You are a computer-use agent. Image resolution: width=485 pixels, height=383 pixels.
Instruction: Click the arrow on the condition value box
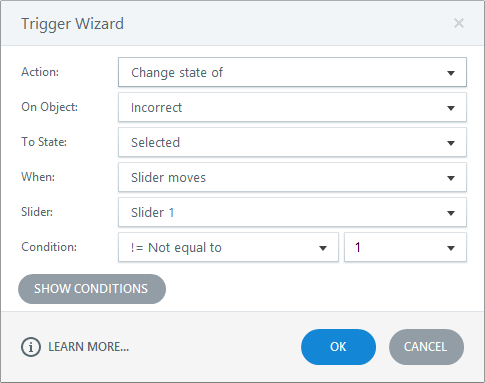coord(451,248)
